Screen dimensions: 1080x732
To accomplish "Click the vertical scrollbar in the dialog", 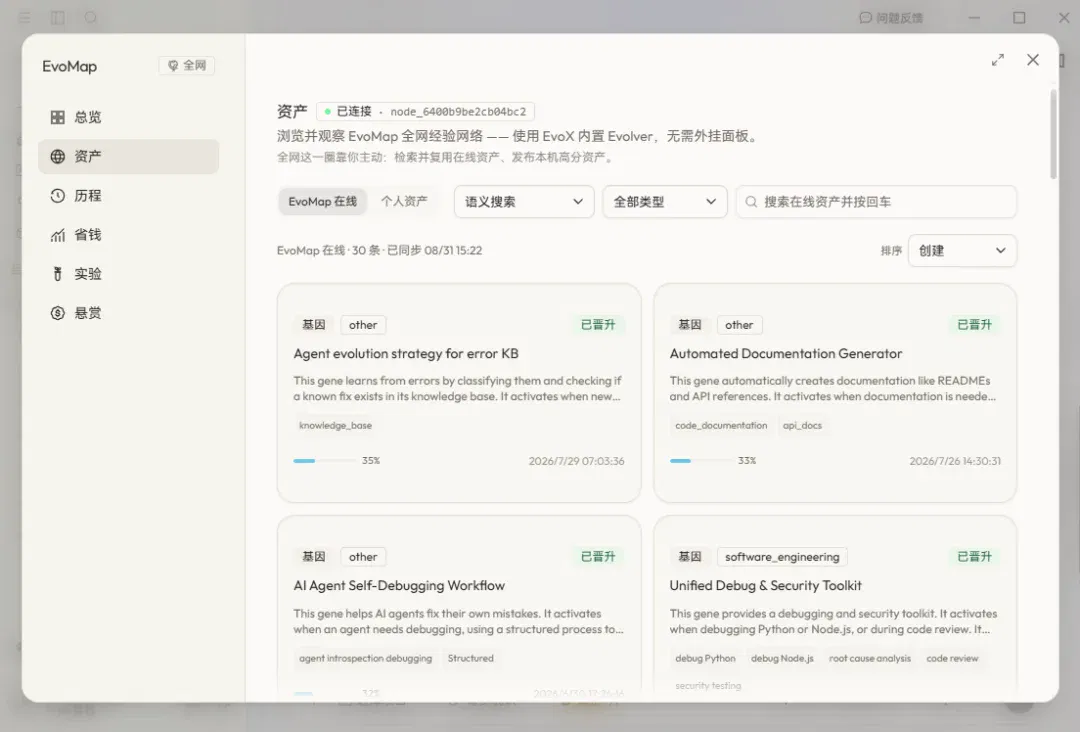I will [1053, 134].
